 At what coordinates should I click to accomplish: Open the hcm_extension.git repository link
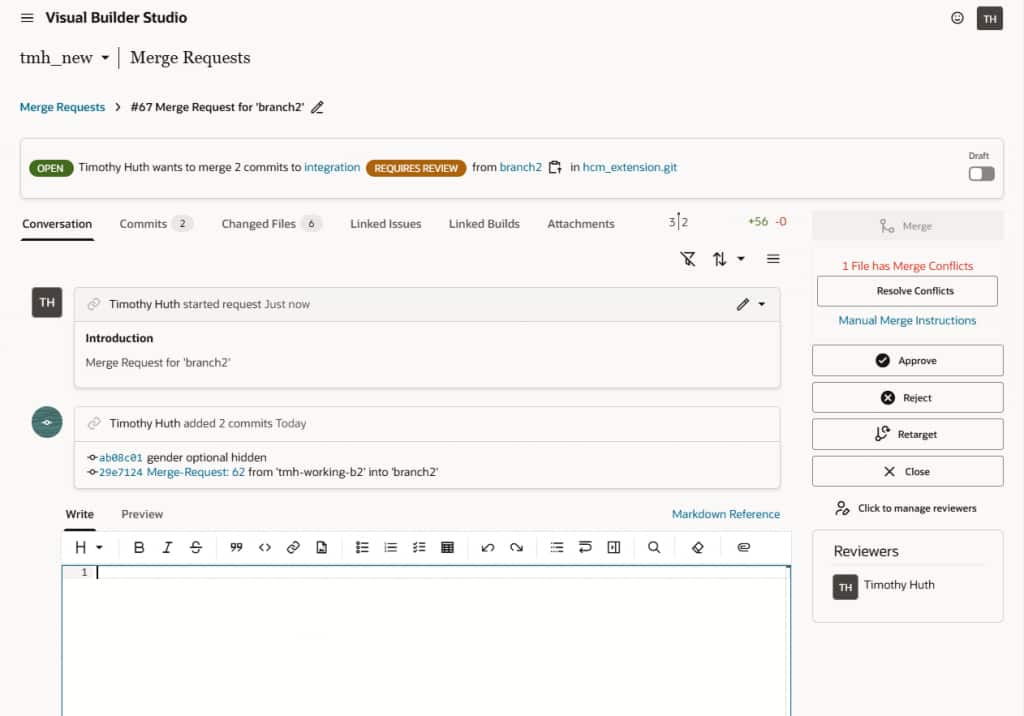(x=630, y=167)
